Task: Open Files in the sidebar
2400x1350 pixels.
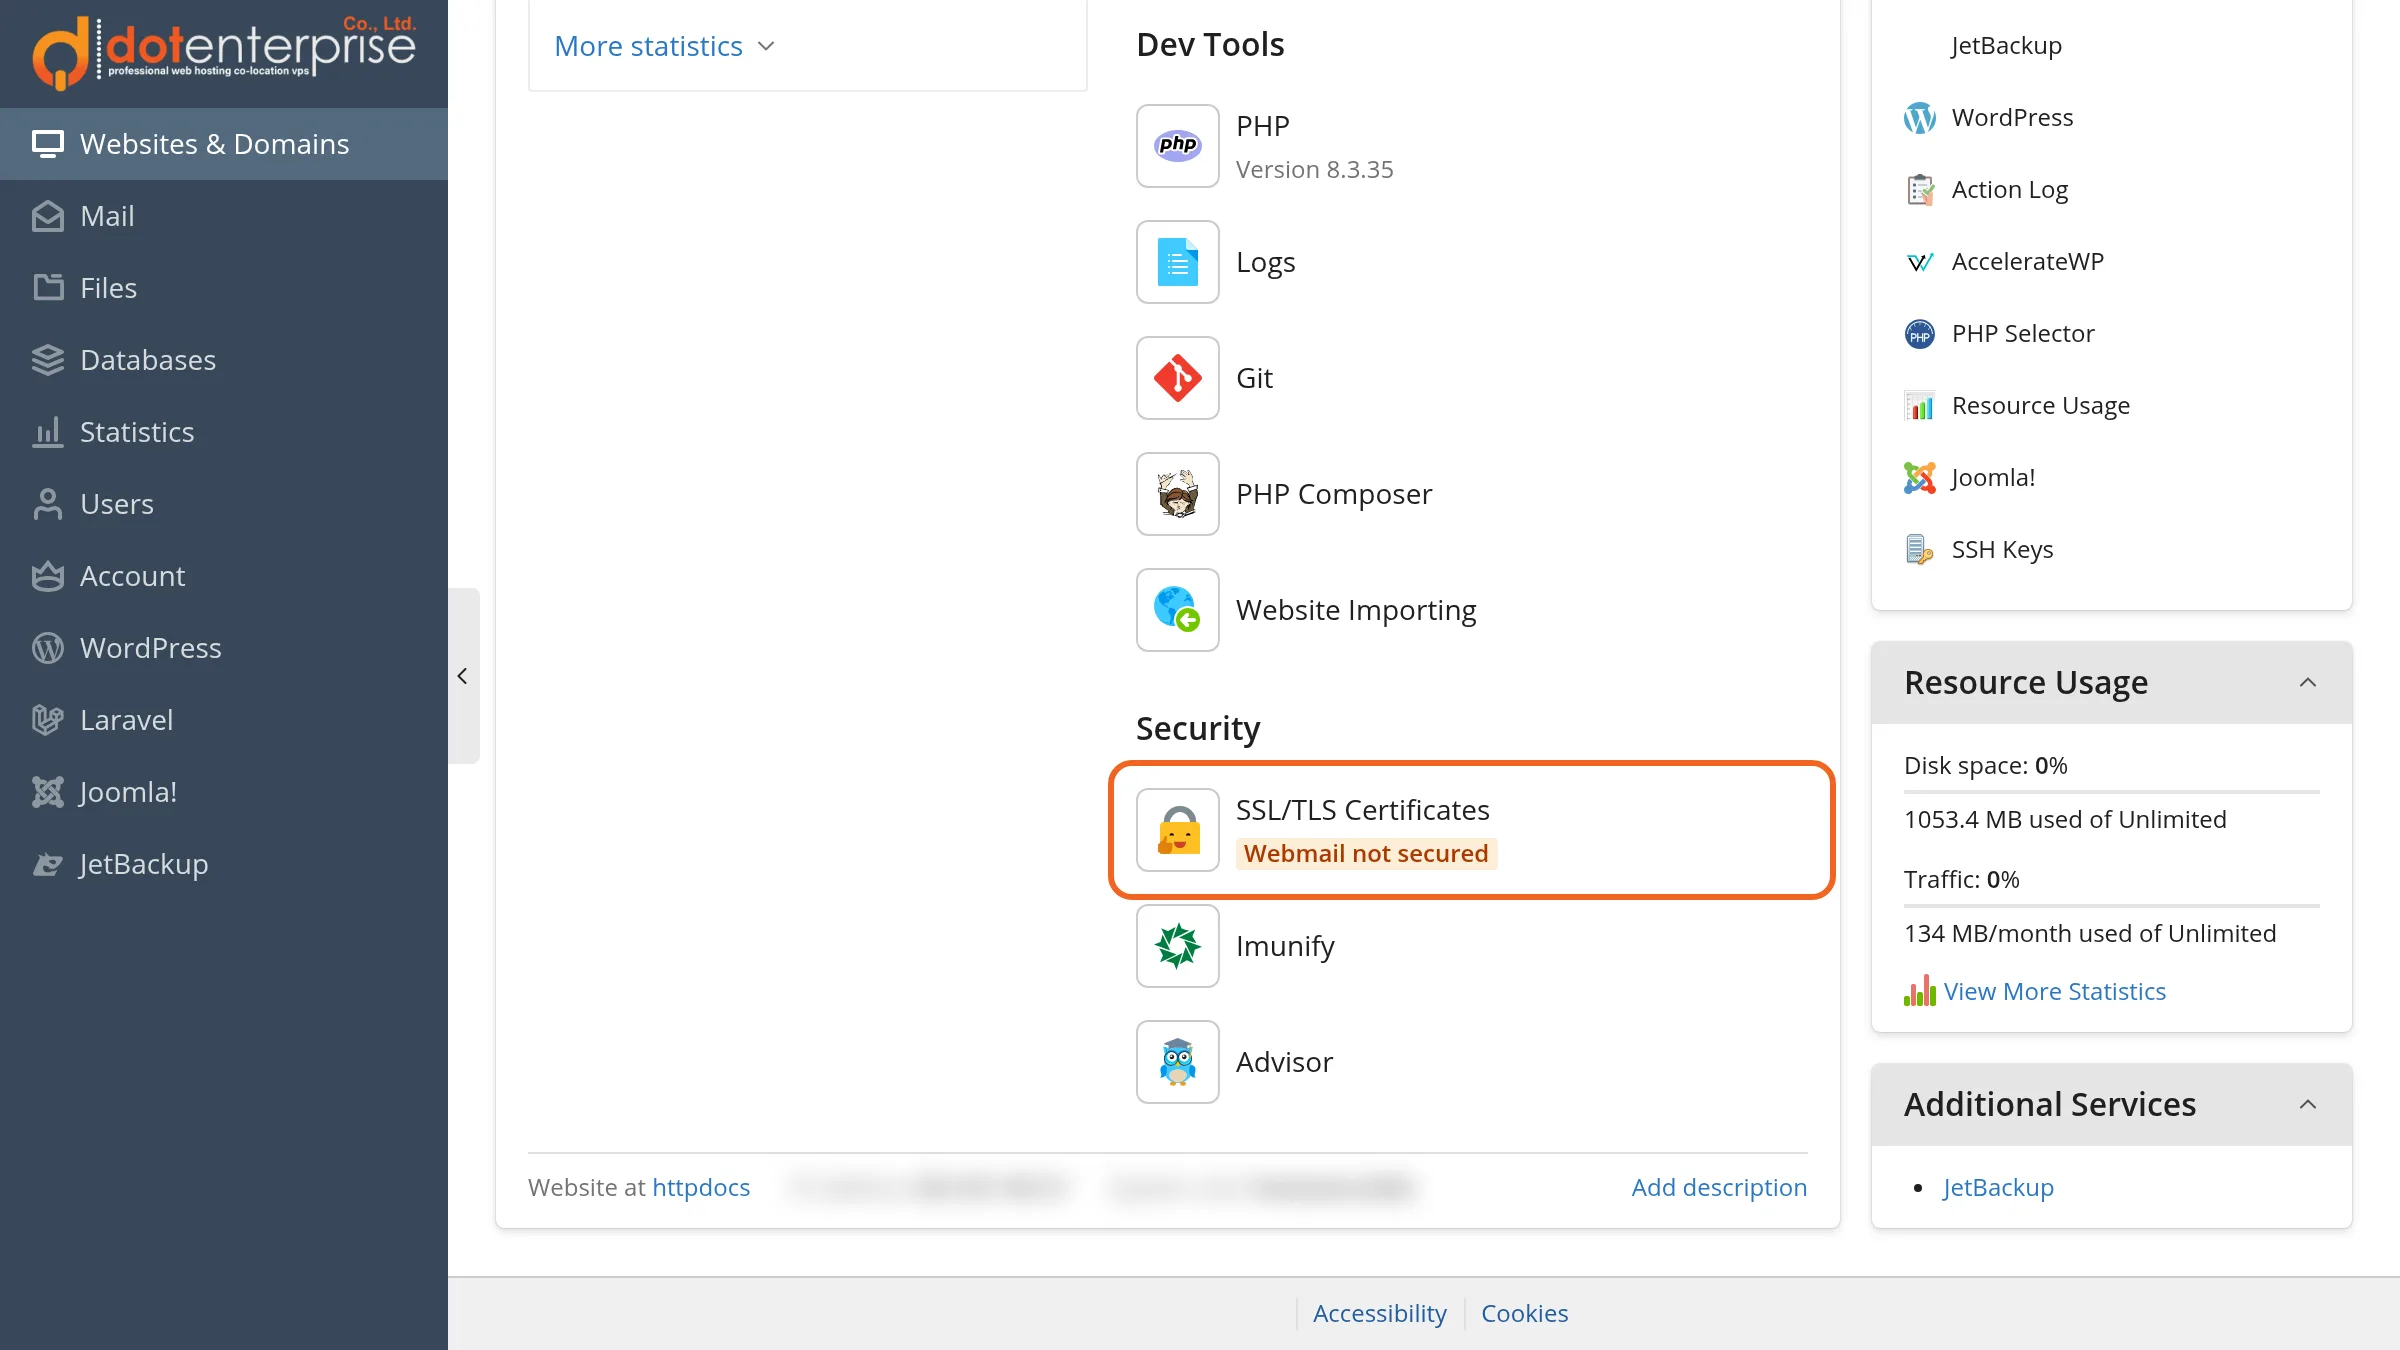Action: click(x=224, y=288)
